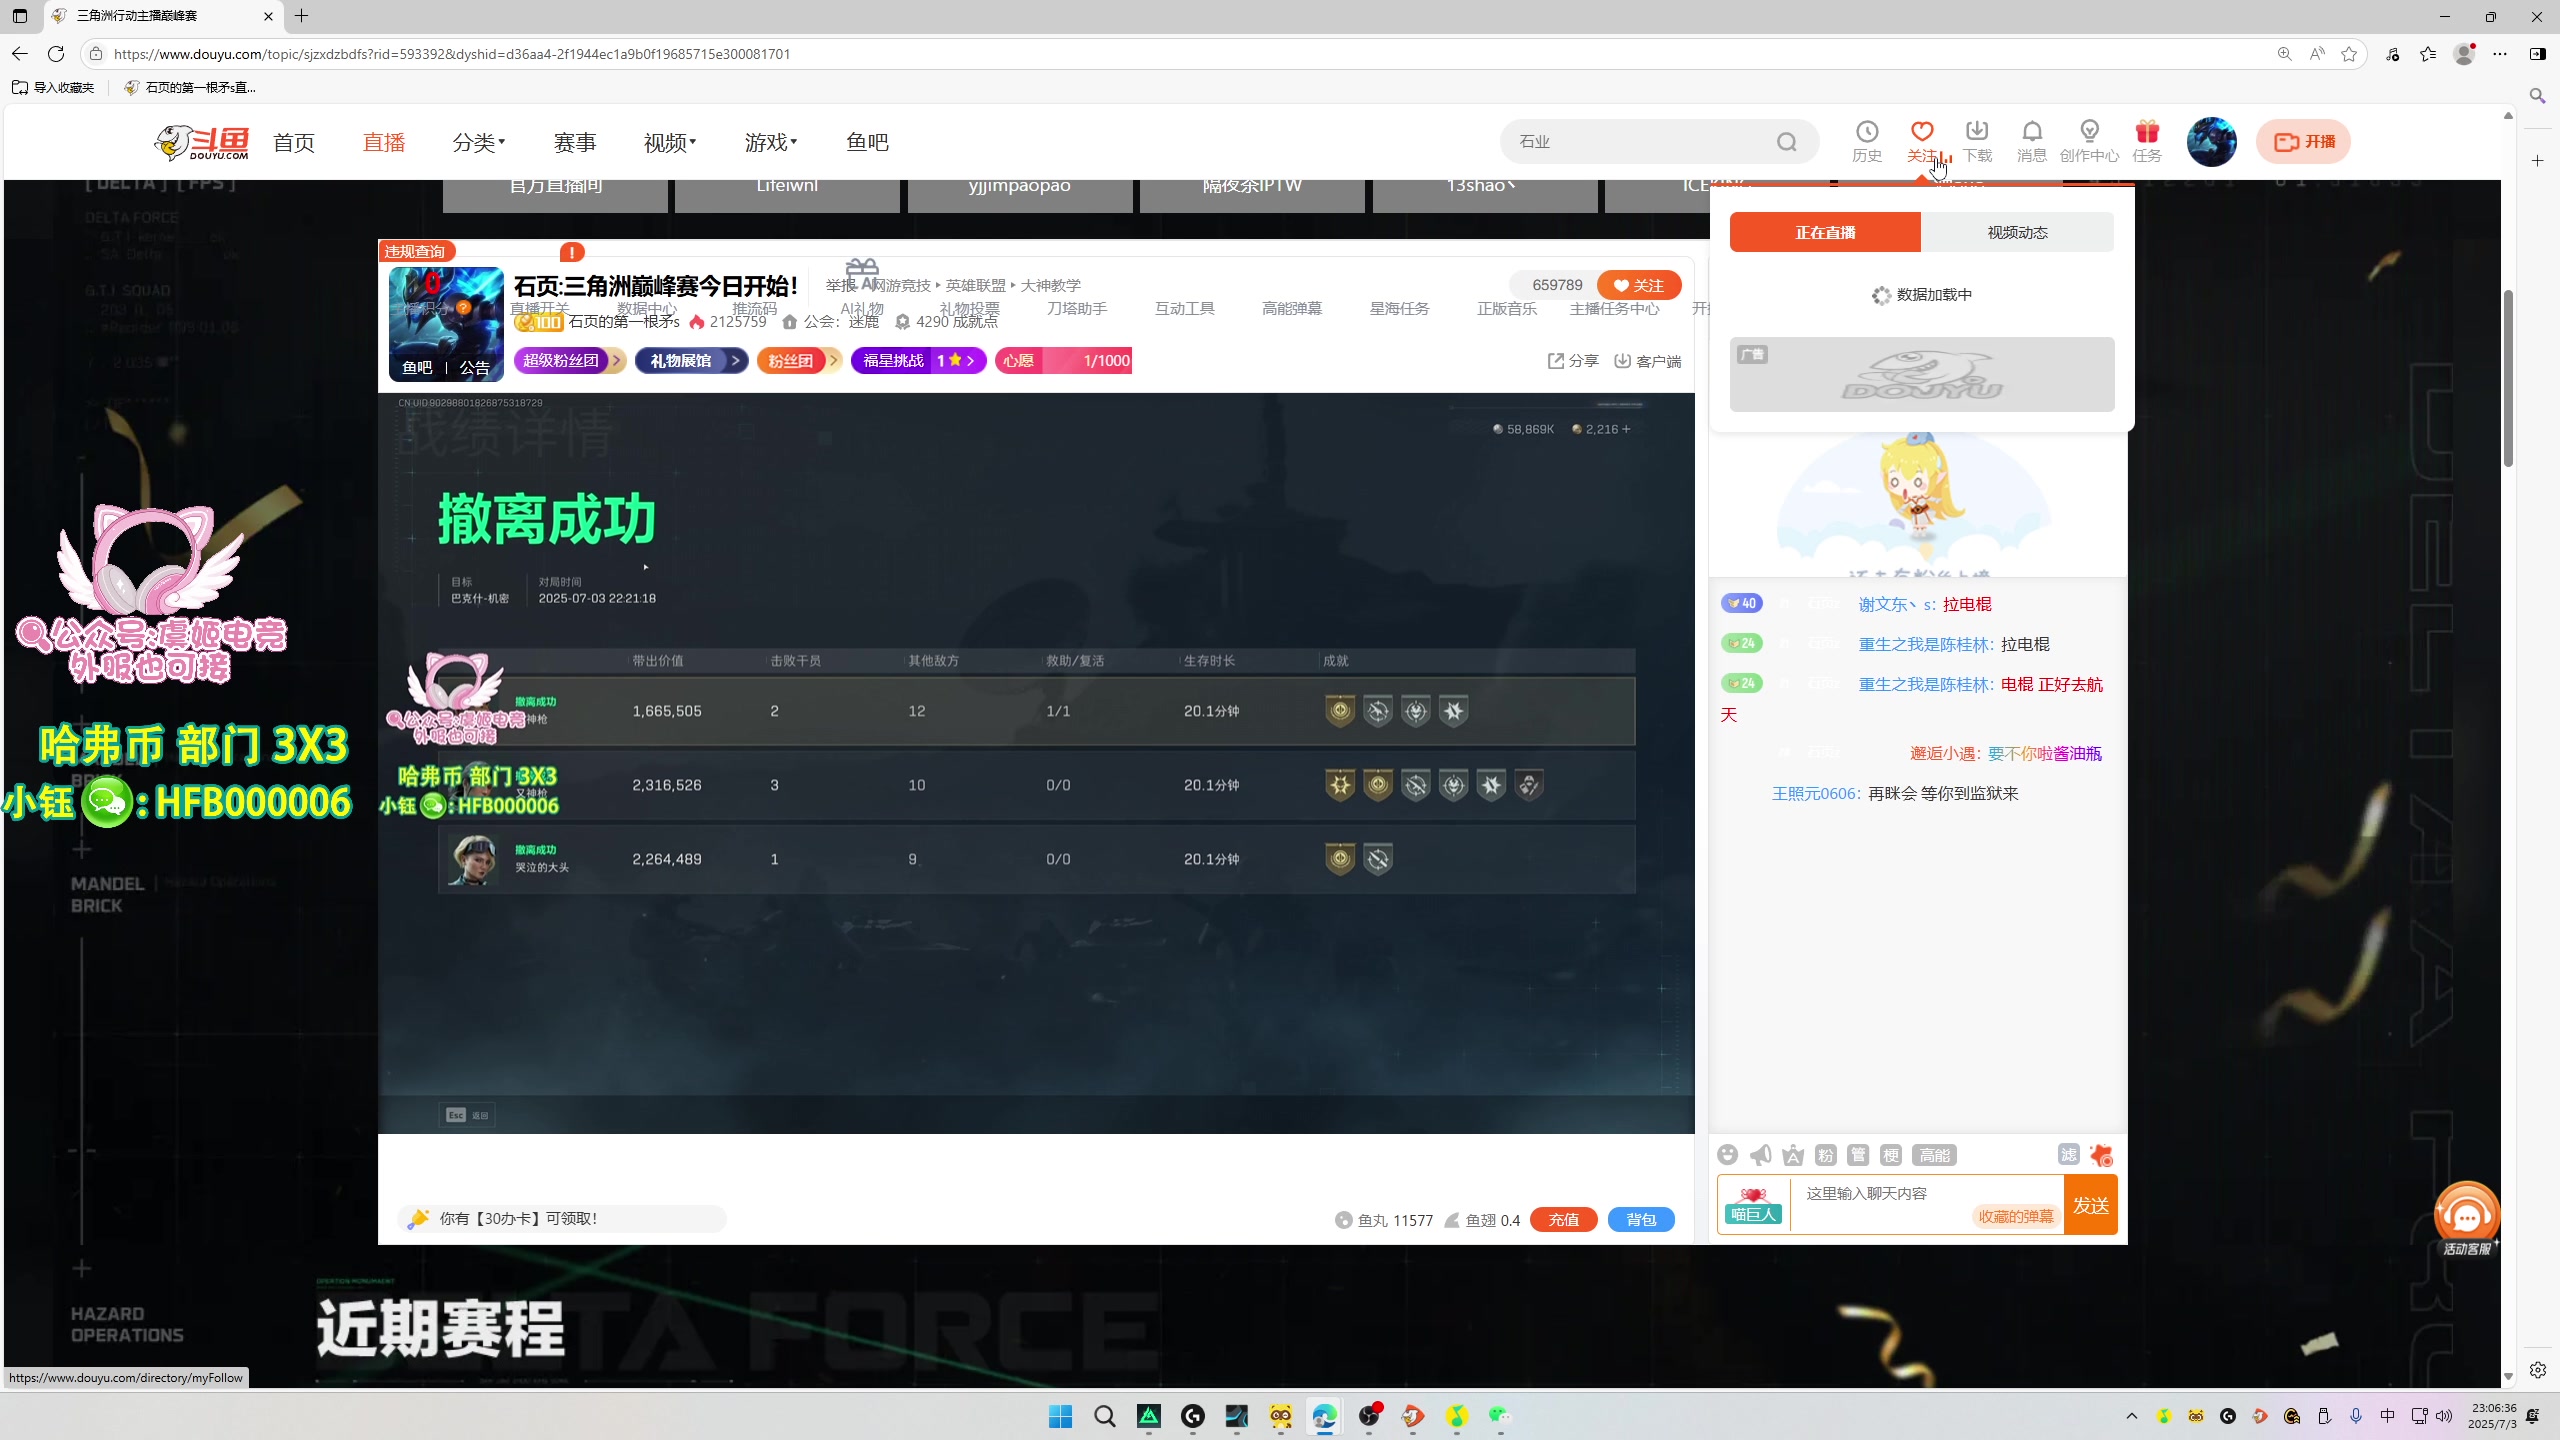This screenshot has width=2560, height=1440.
Task: Click the browser favorites star in the address bar
Action: click(2349, 54)
